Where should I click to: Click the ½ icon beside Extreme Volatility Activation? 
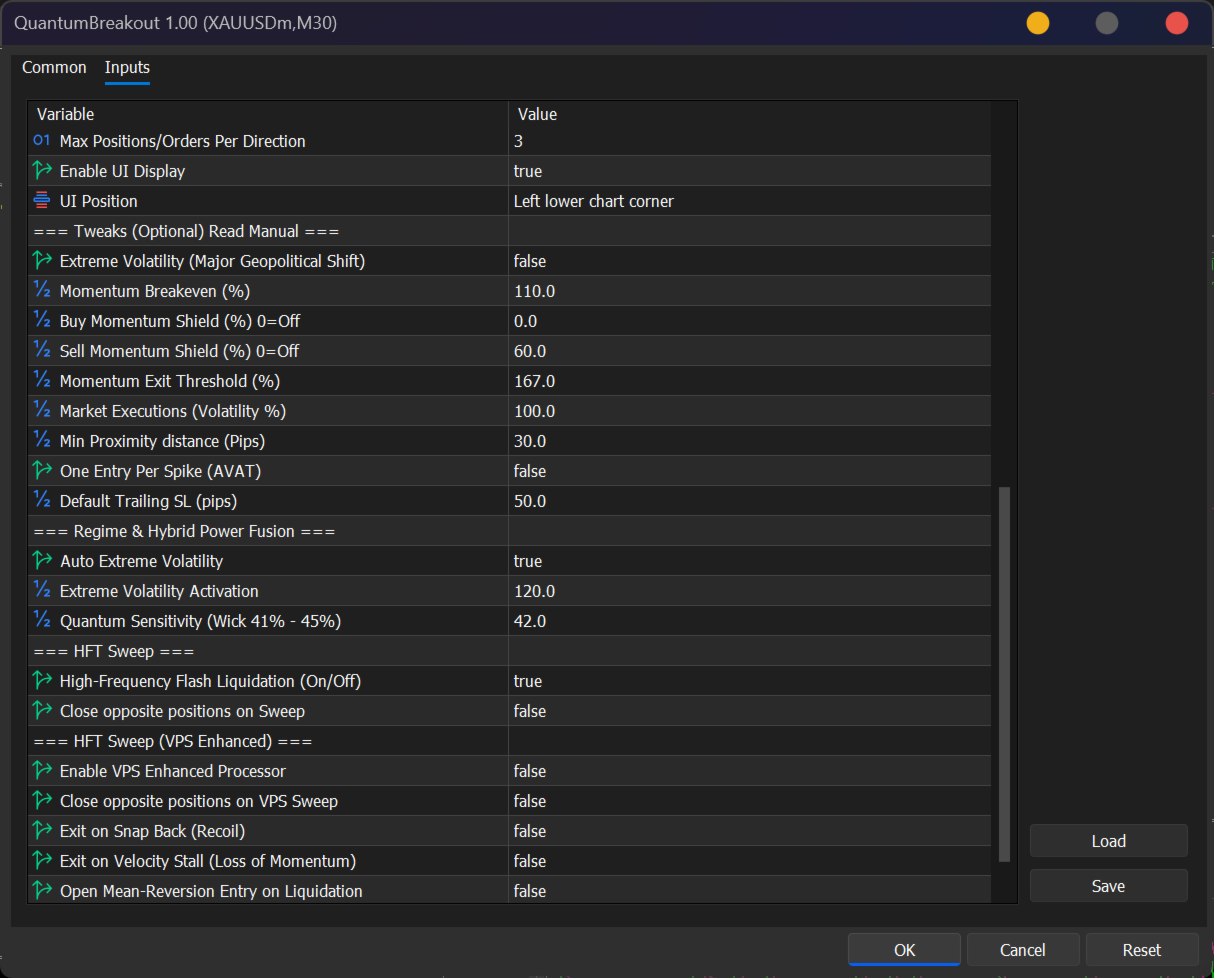click(42, 591)
